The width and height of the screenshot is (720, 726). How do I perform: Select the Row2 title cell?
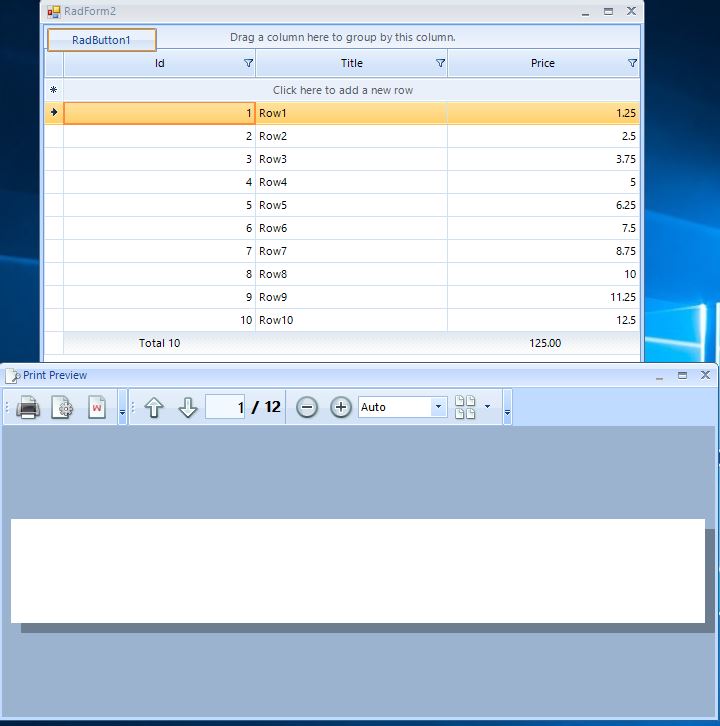click(351, 136)
